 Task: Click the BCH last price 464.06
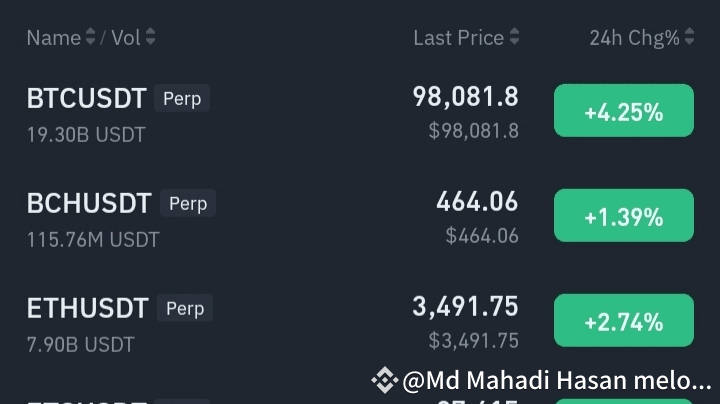pos(477,201)
